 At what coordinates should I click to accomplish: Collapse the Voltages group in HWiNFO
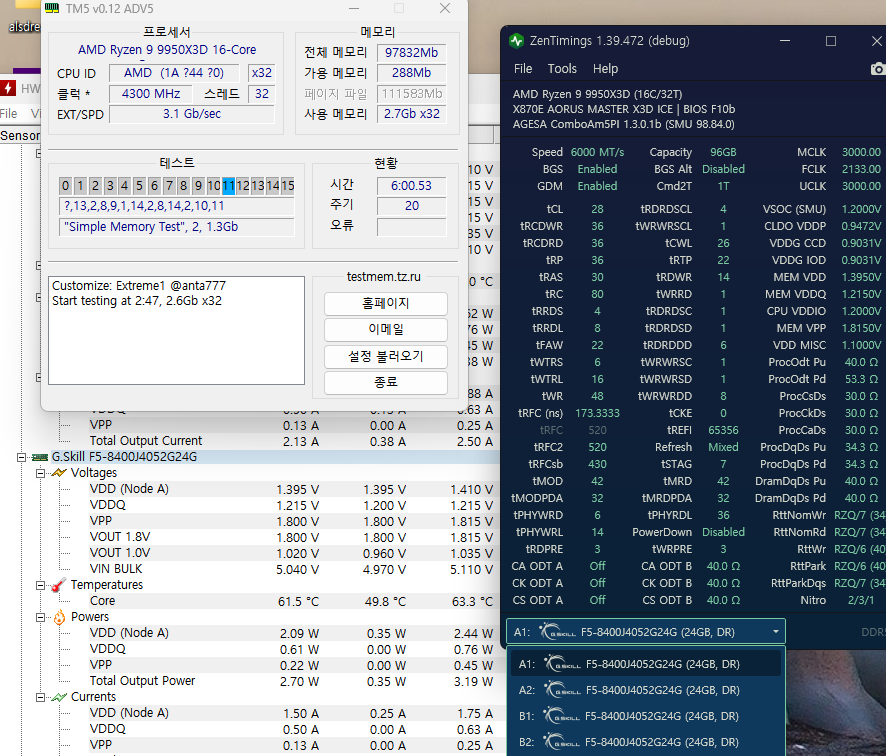point(40,473)
